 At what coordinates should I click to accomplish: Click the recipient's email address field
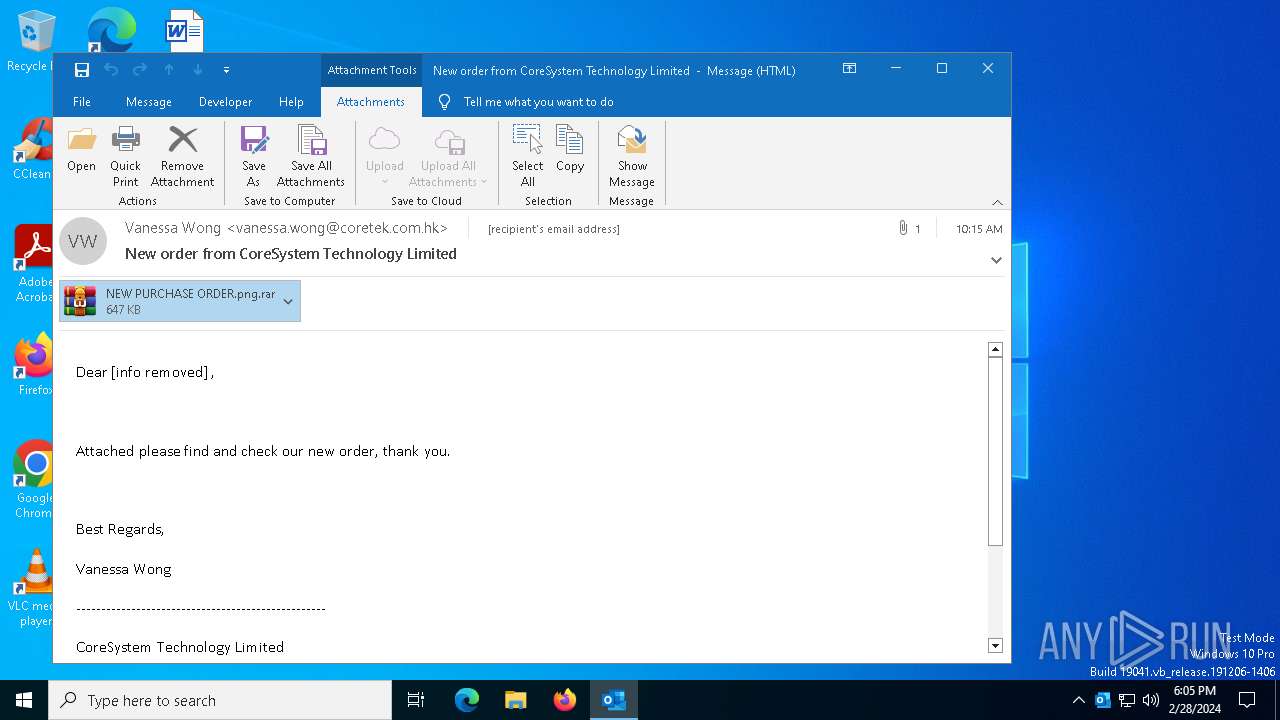(x=554, y=229)
